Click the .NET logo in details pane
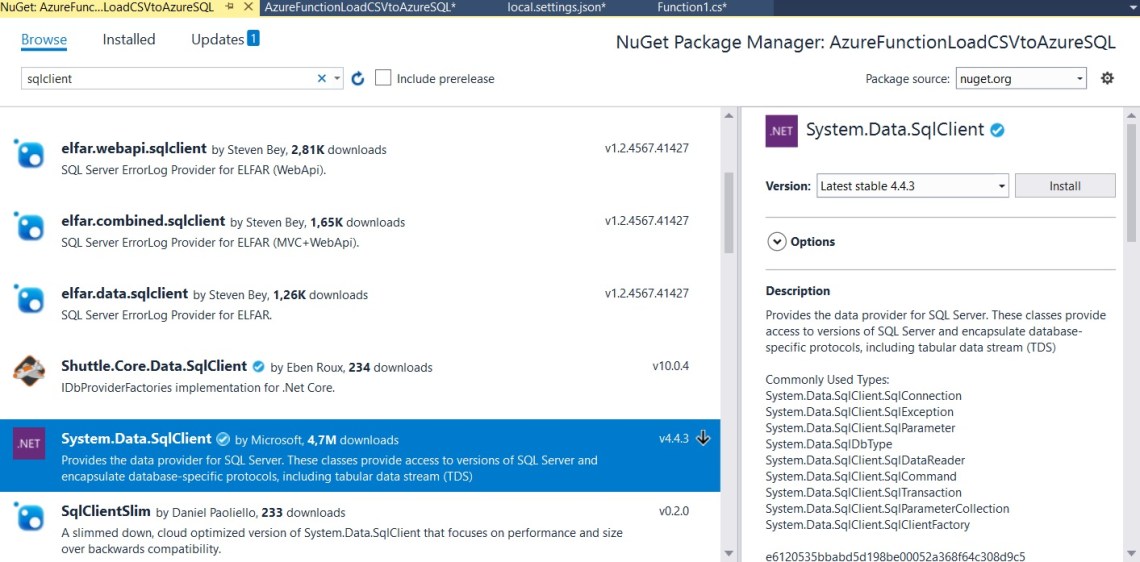 click(782, 131)
